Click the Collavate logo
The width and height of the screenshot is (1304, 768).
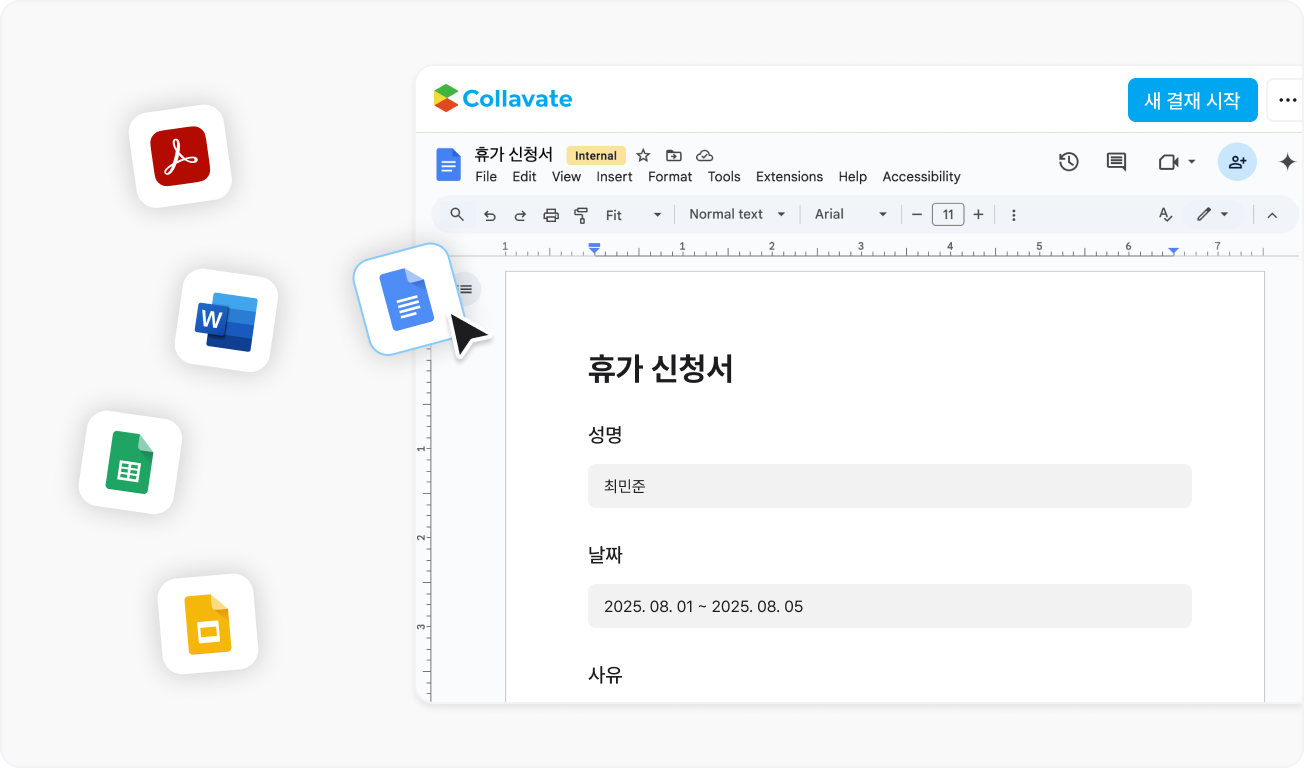point(503,98)
